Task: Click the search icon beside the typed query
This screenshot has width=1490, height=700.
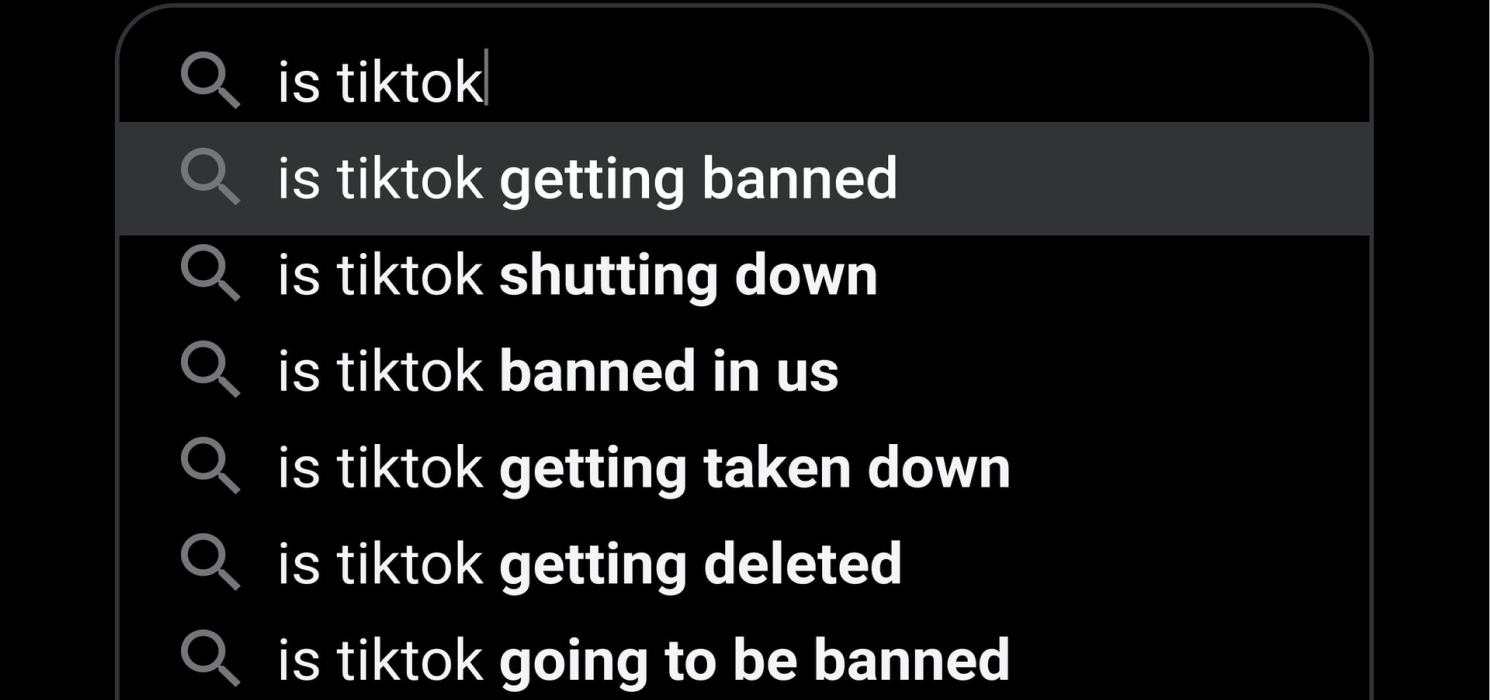Action: pyautogui.click(x=209, y=81)
